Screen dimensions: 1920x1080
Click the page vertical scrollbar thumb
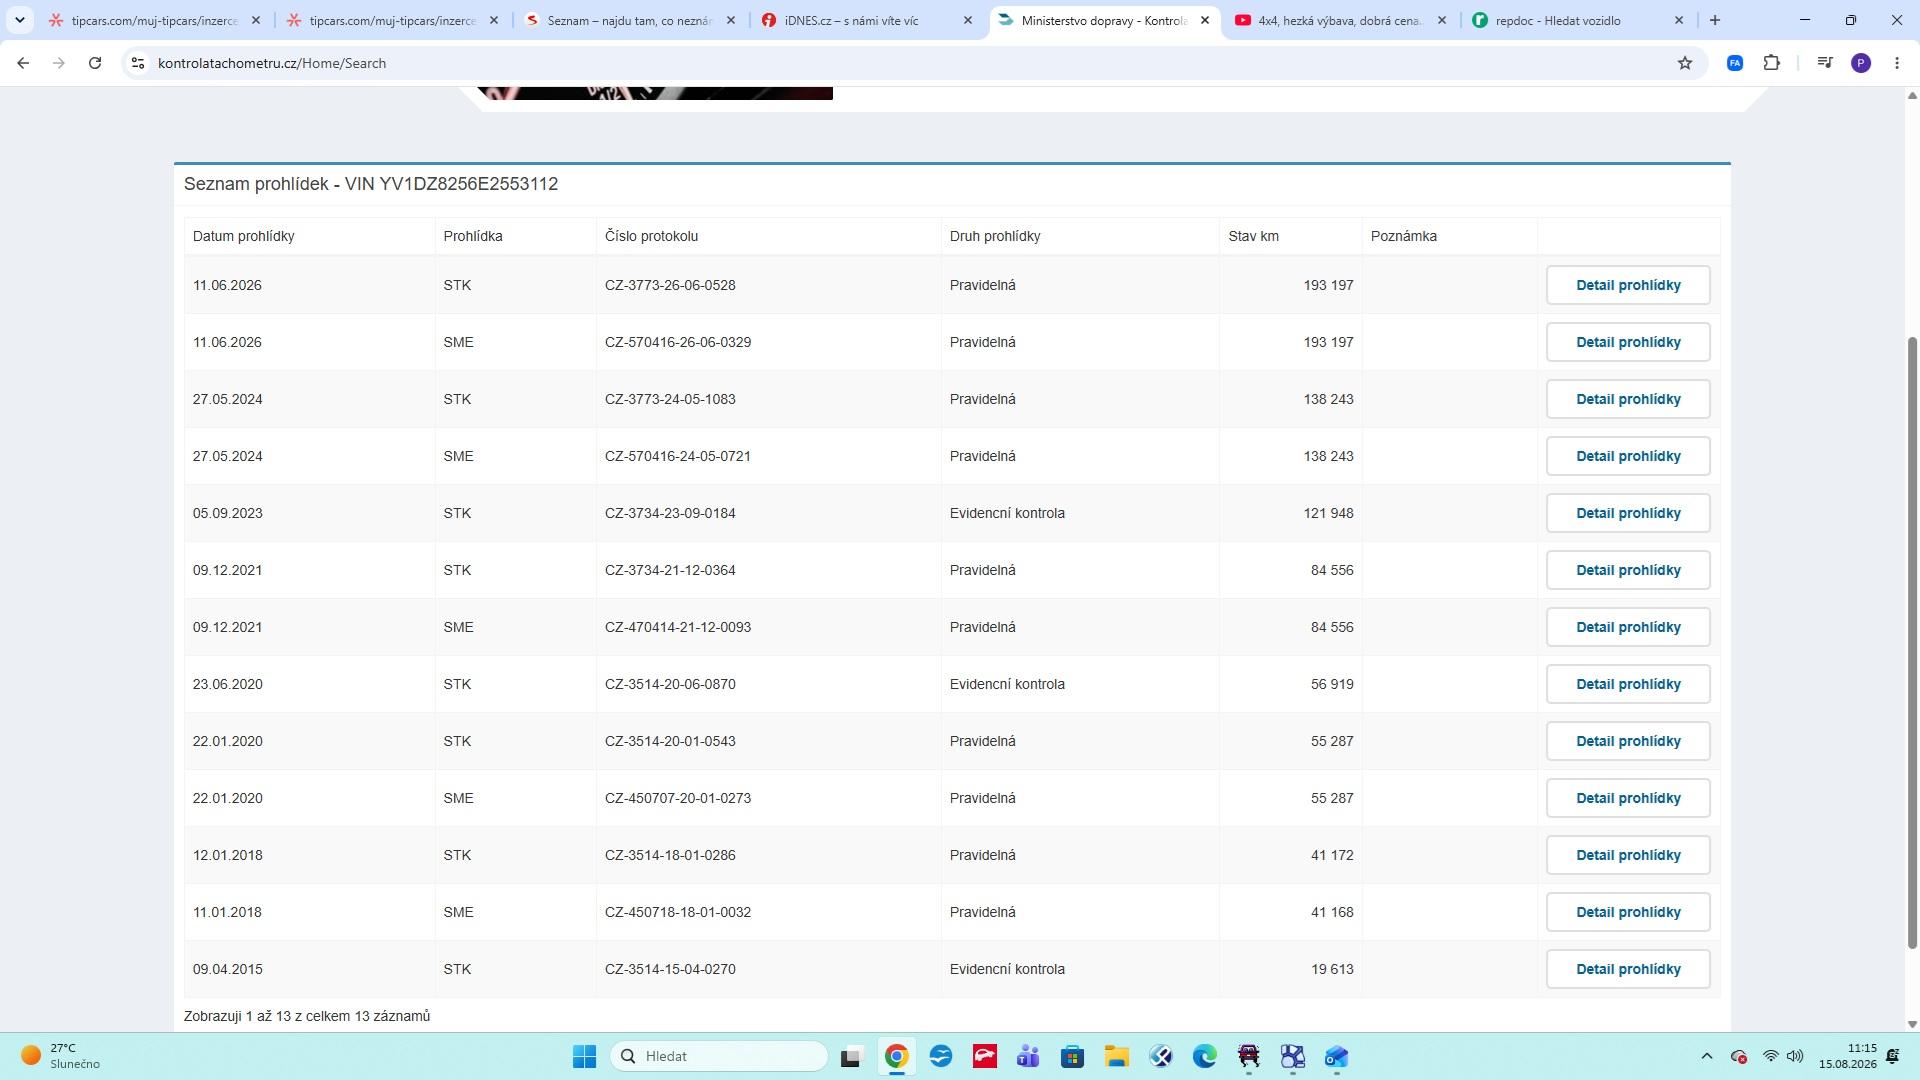point(1912,642)
